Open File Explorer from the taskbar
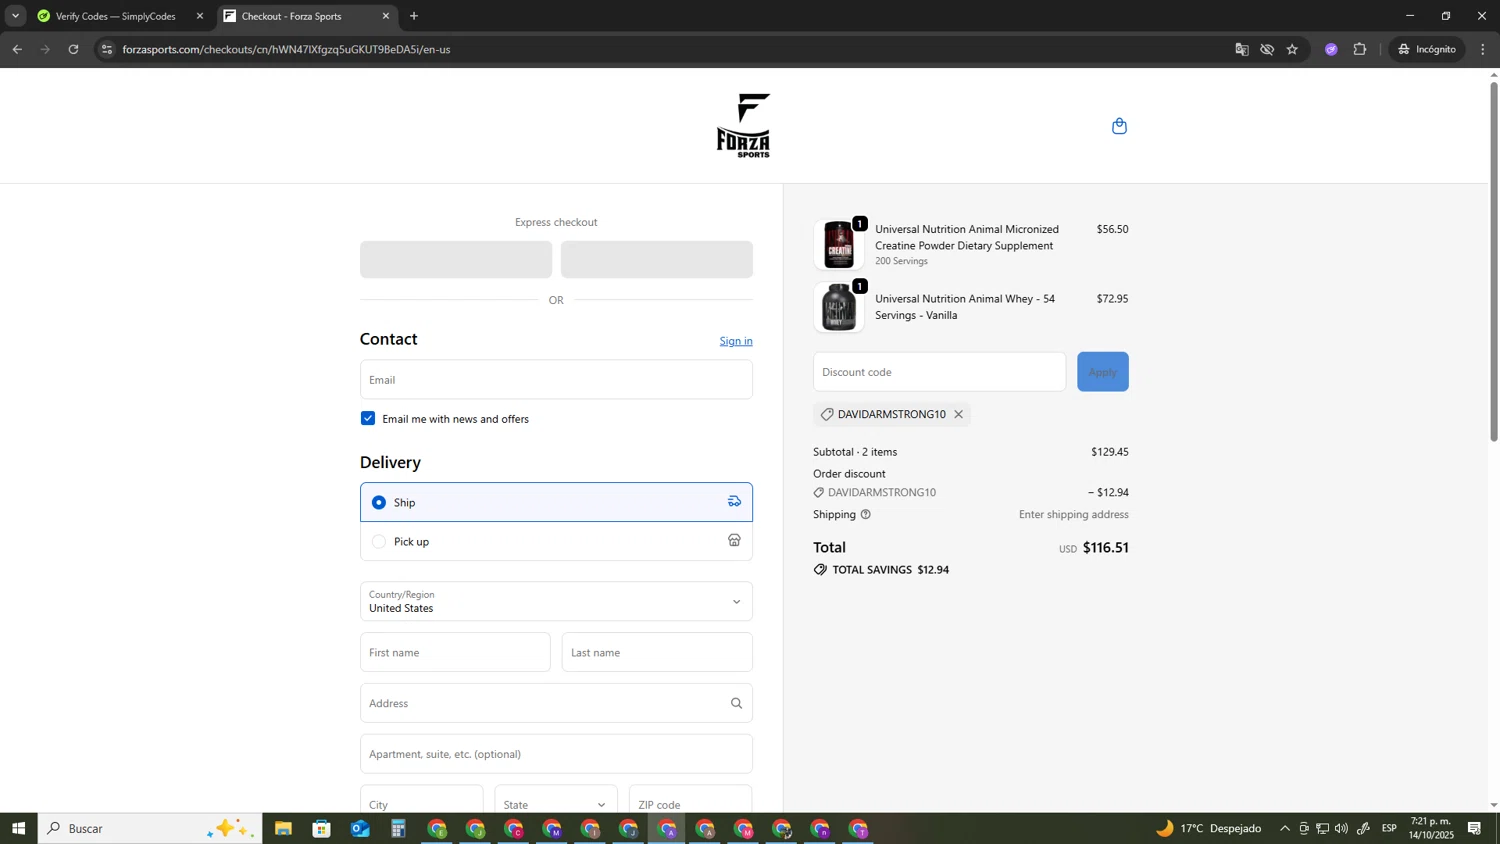 click(283, 828)
